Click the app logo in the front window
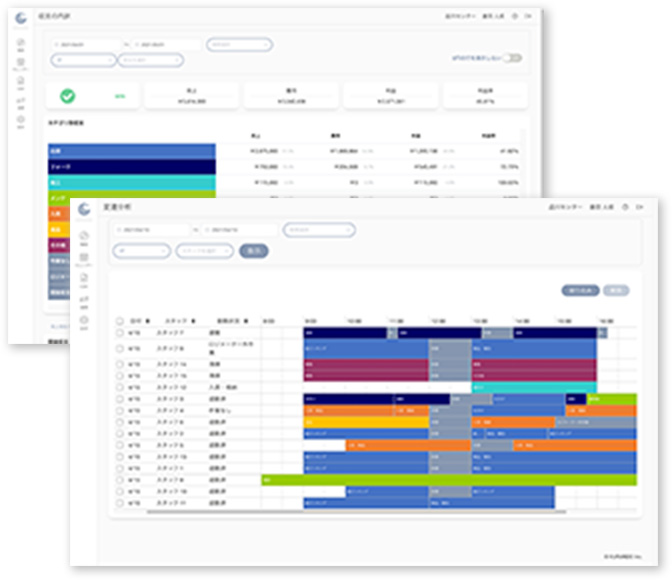 [83, 211]
